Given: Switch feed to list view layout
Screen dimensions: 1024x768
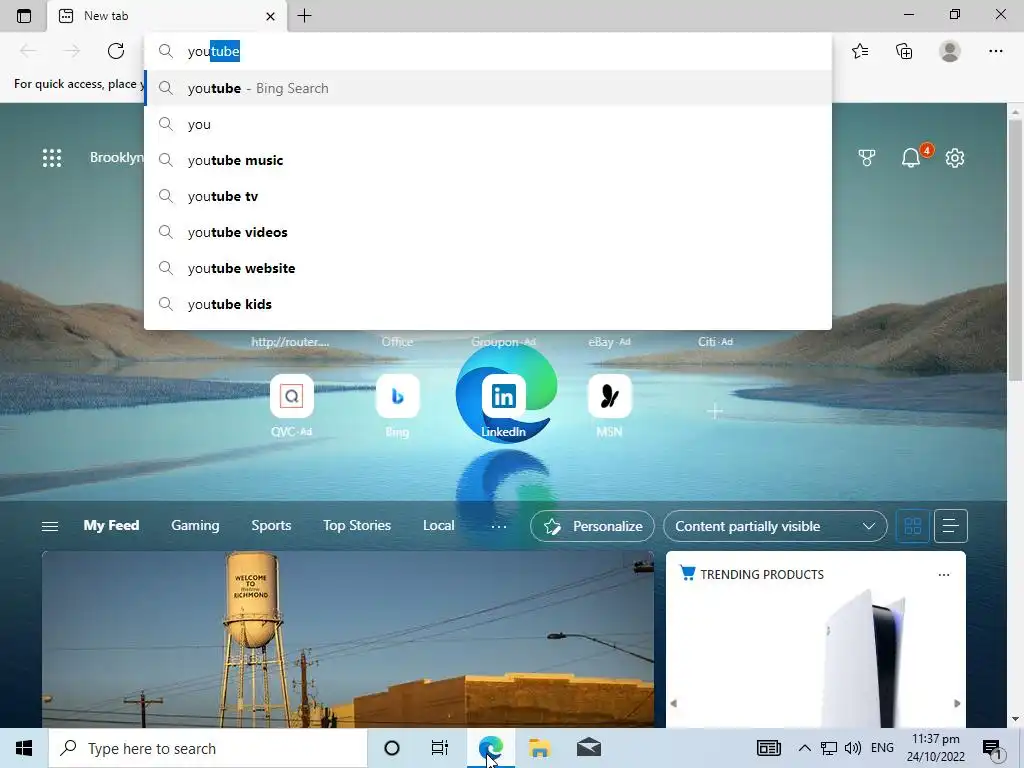Looking at the screenshot, I should click(x=950, y=526).
